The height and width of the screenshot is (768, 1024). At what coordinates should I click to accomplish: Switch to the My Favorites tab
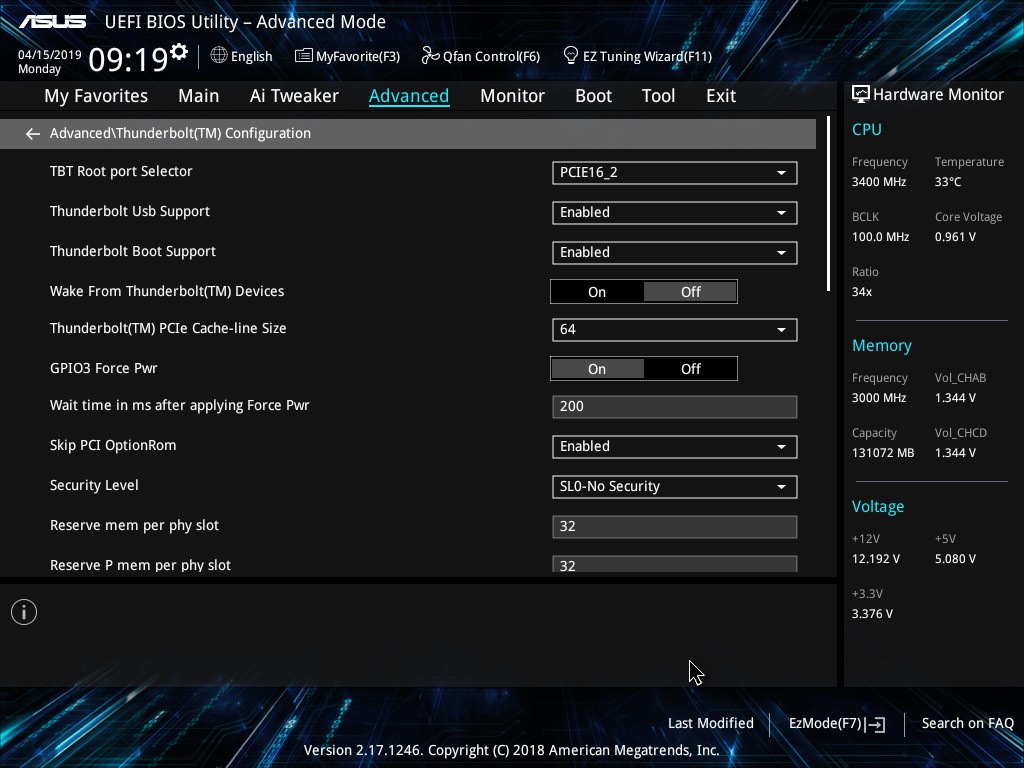96,96
